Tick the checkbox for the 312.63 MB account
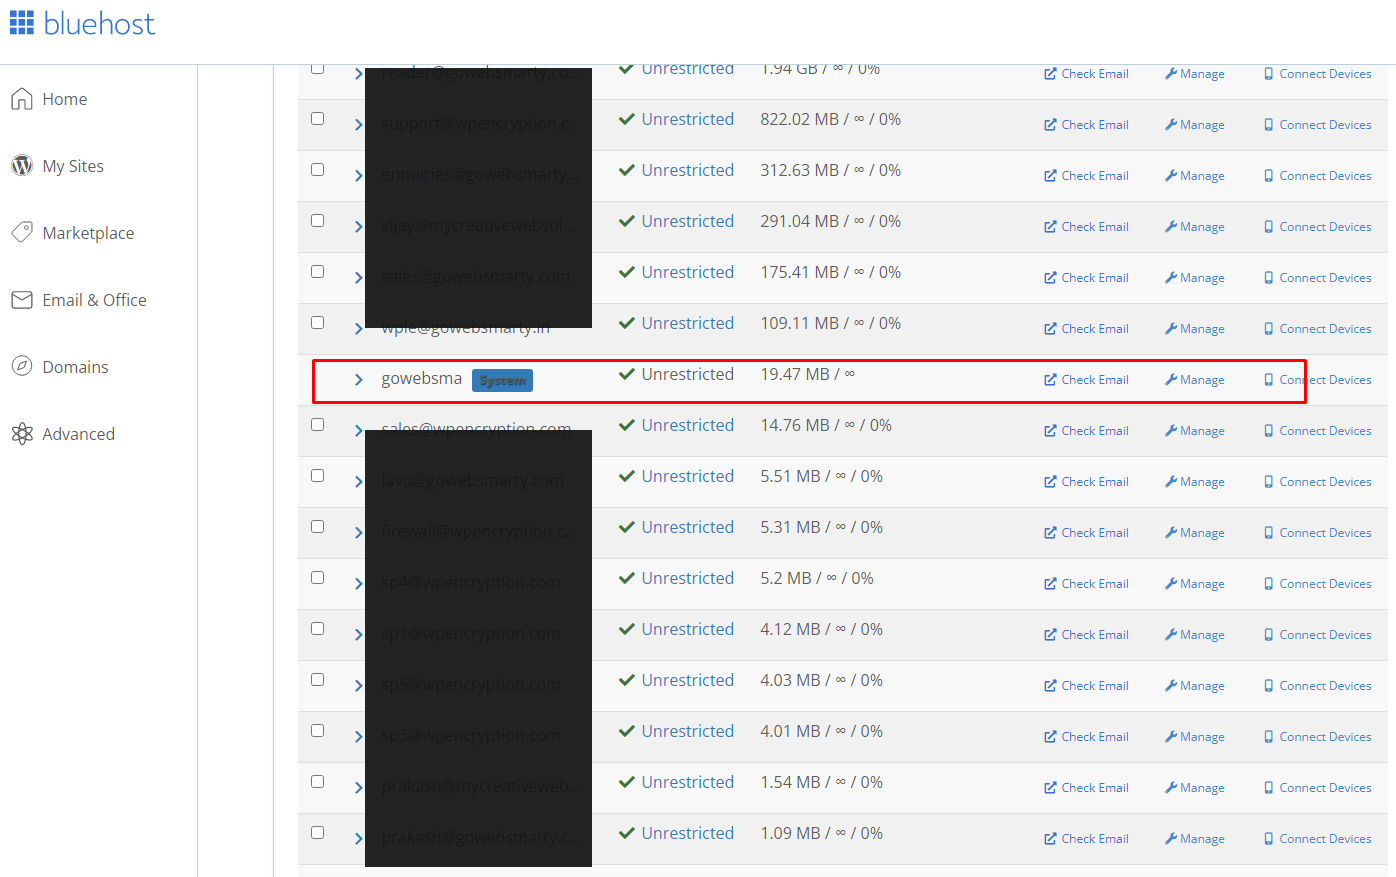This screenshot has width=1396, height=877. (x=317, y=170)
